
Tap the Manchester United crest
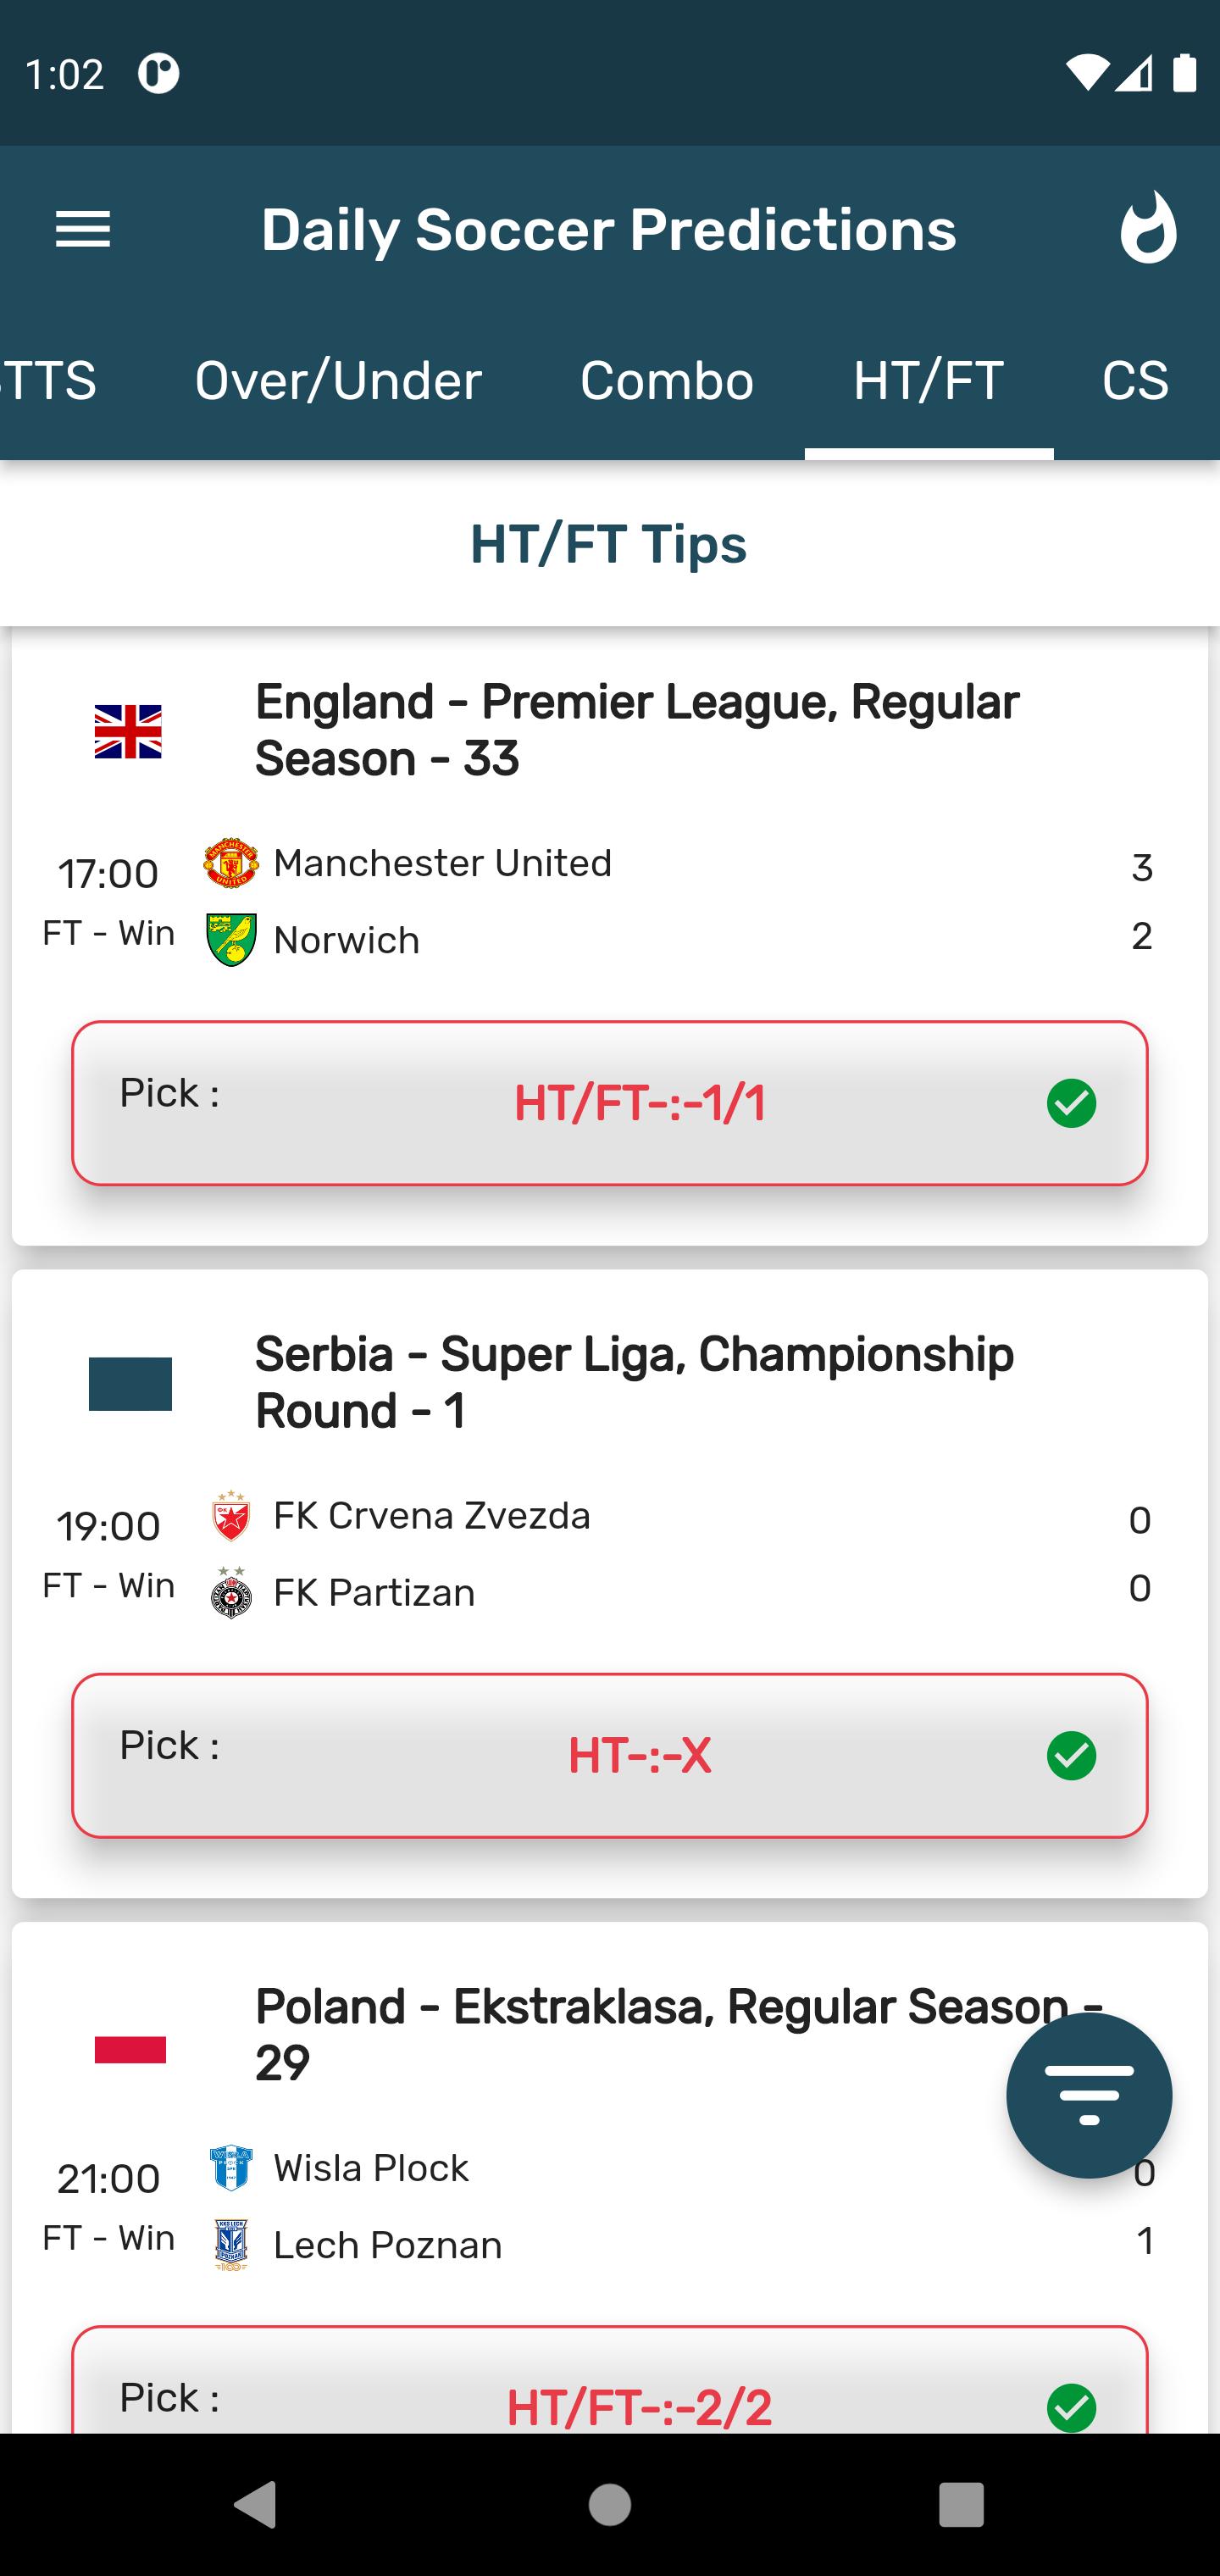[x=231, y=863]
